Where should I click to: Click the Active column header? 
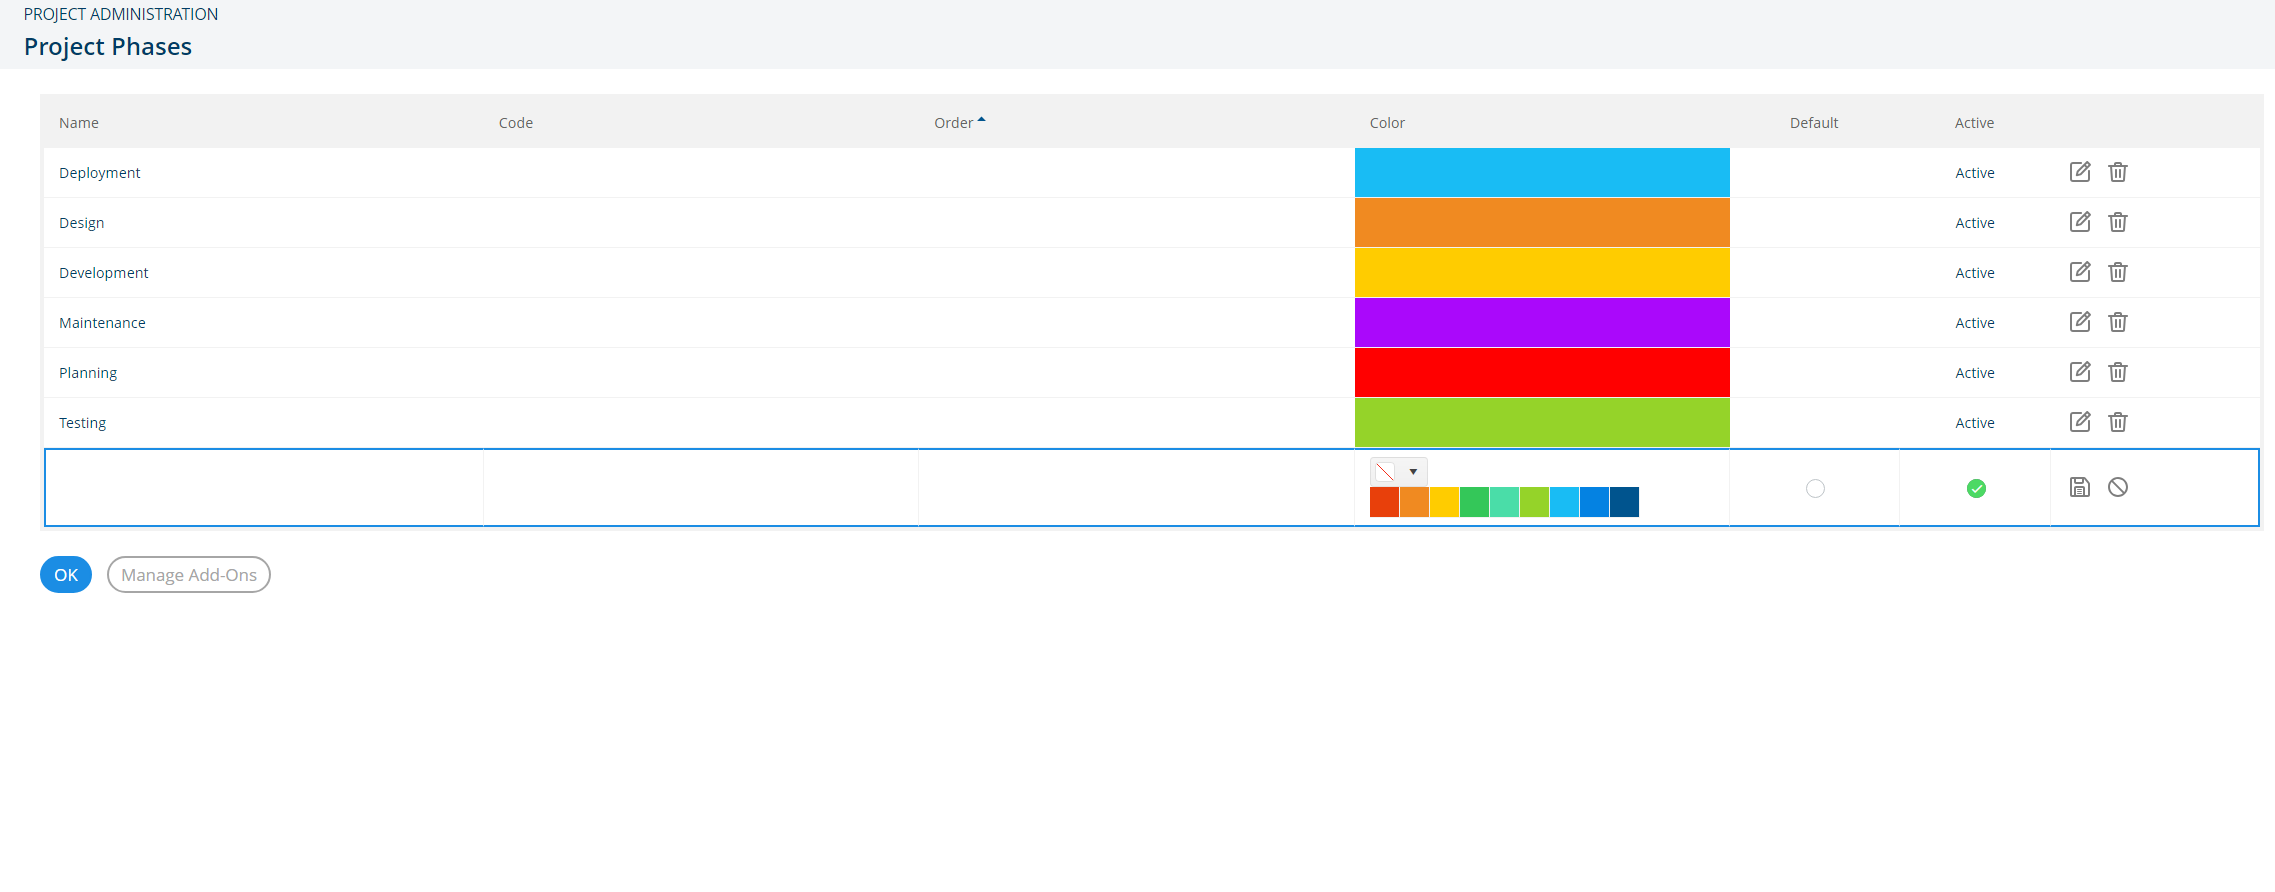[x=1974, y=123]
